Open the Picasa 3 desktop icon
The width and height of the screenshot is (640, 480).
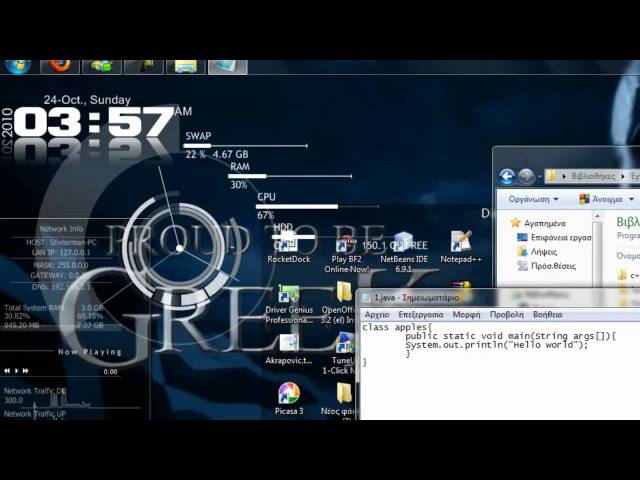(288, 393)
